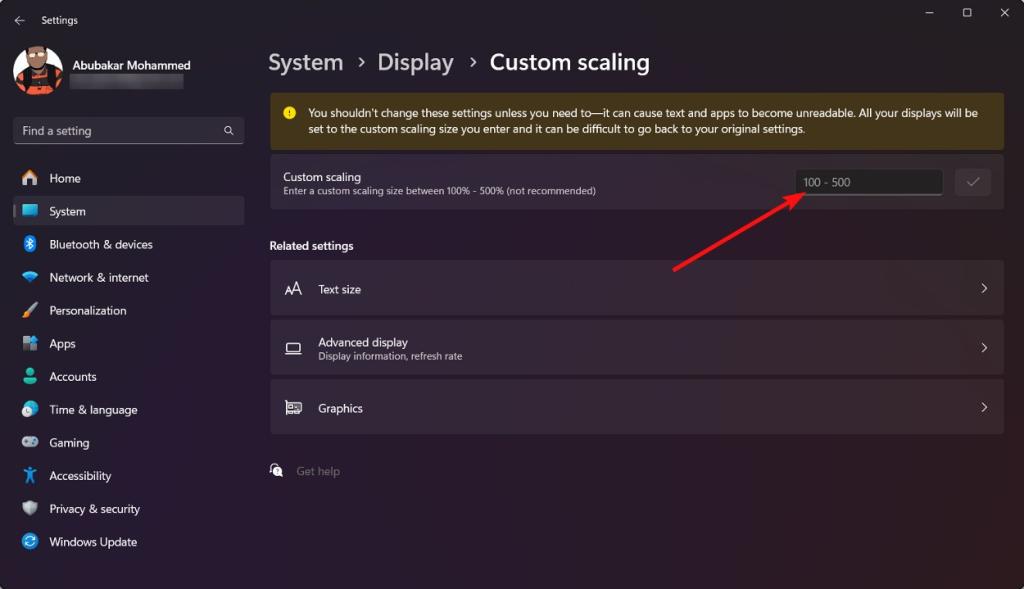The height and width of the screenshot is (589, 1024).
Task: Select the Personalization brush icon
Action: point(30,310)
